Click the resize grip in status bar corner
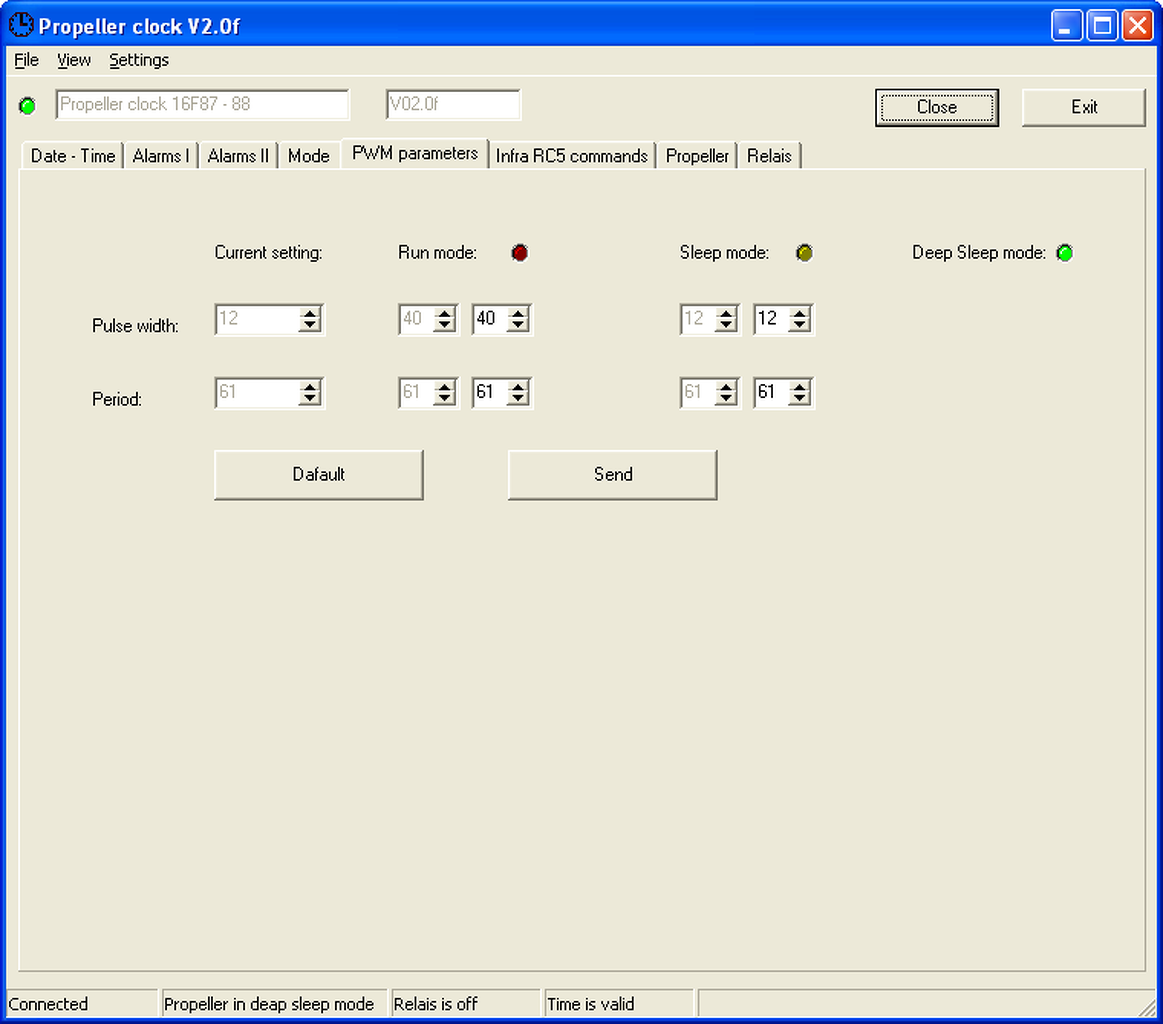 pos(1149,1007)
